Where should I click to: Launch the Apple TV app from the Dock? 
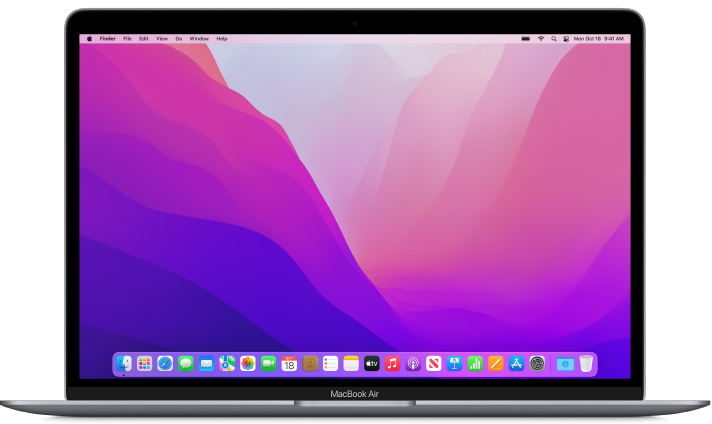372,364
